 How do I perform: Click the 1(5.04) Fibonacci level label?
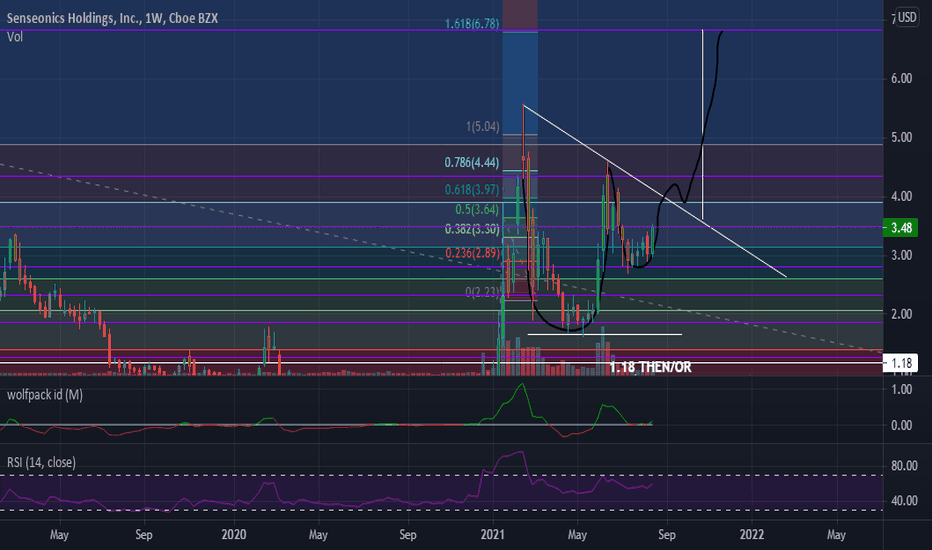[483, 127]
